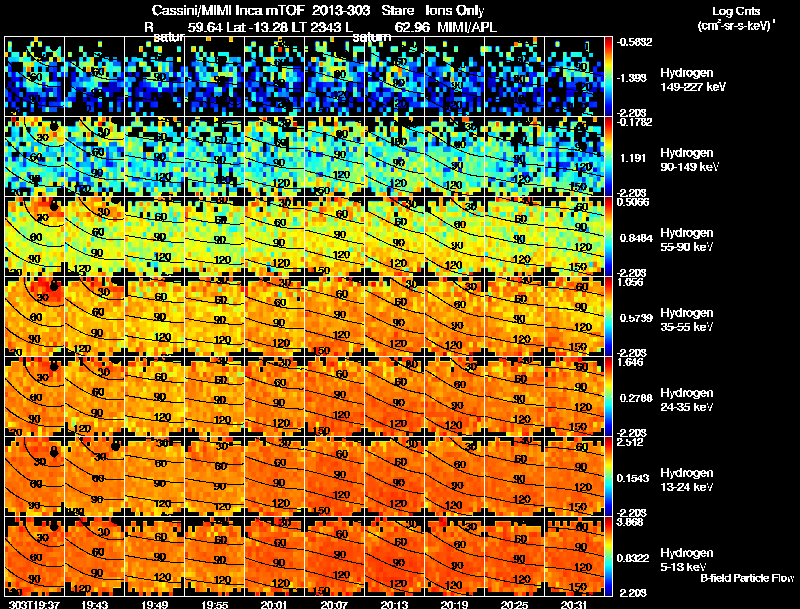
Task: Click the 19:55 time axis label
Action: [215, 604]
